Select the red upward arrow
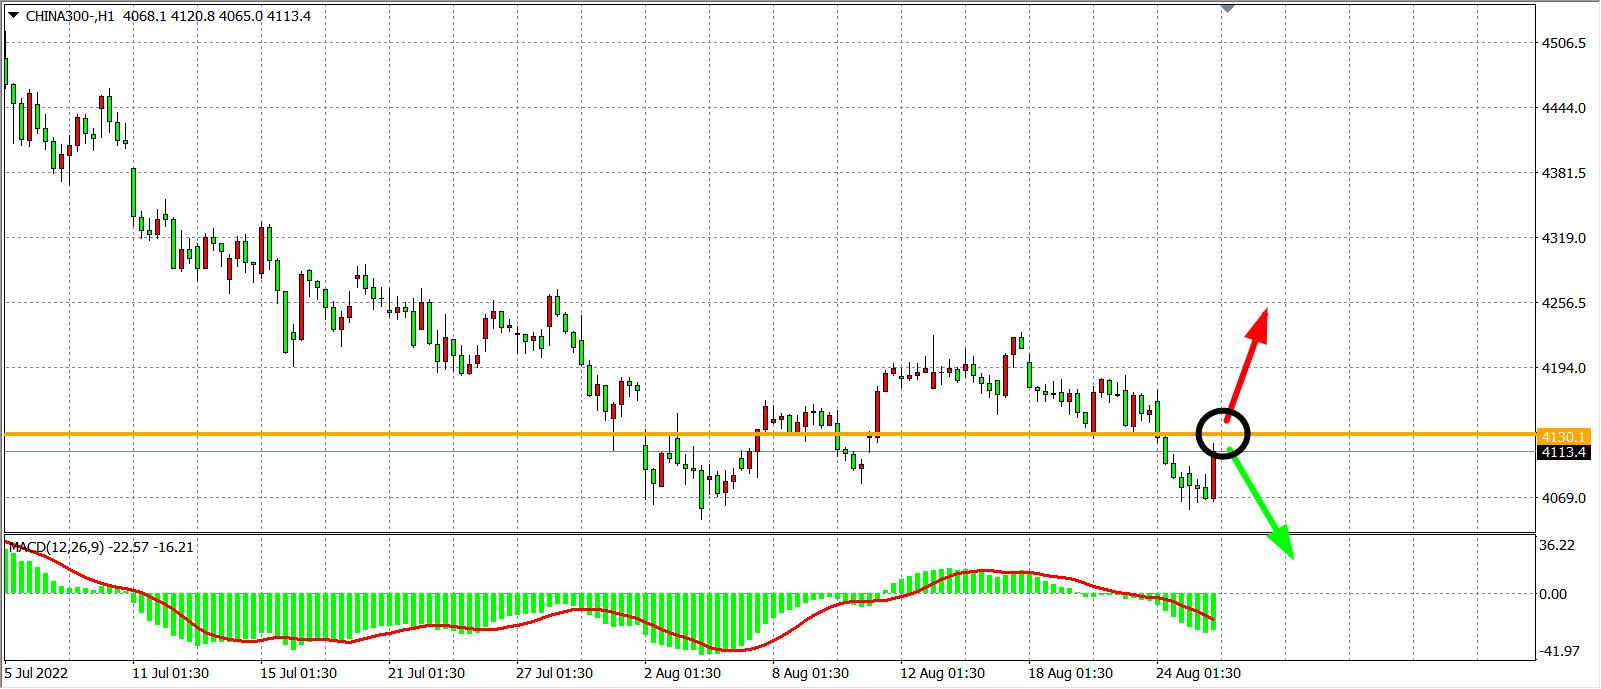1601x689 pixels. pyautogui.click(x=1248, y=361)
